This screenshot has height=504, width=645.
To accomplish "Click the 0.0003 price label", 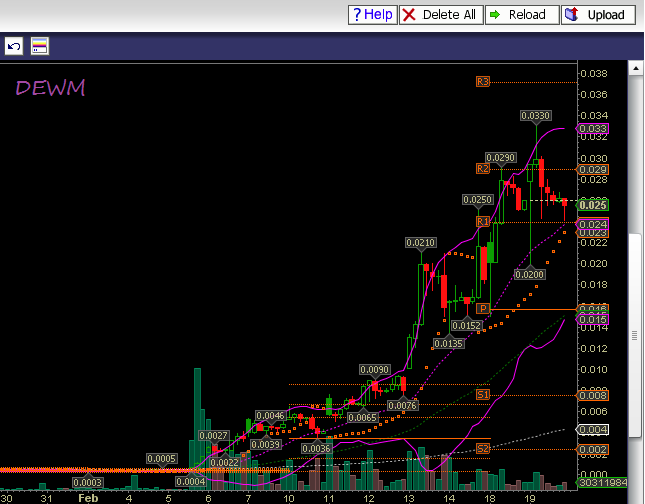I will pos(87,482).
